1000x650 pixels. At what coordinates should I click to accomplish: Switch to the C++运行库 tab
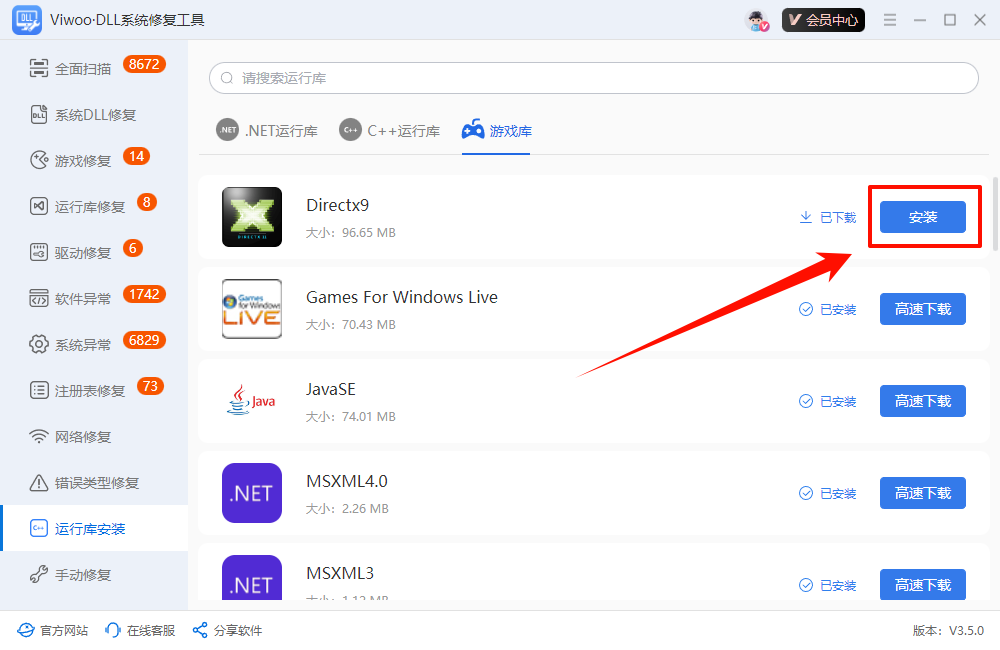point(390,130)
